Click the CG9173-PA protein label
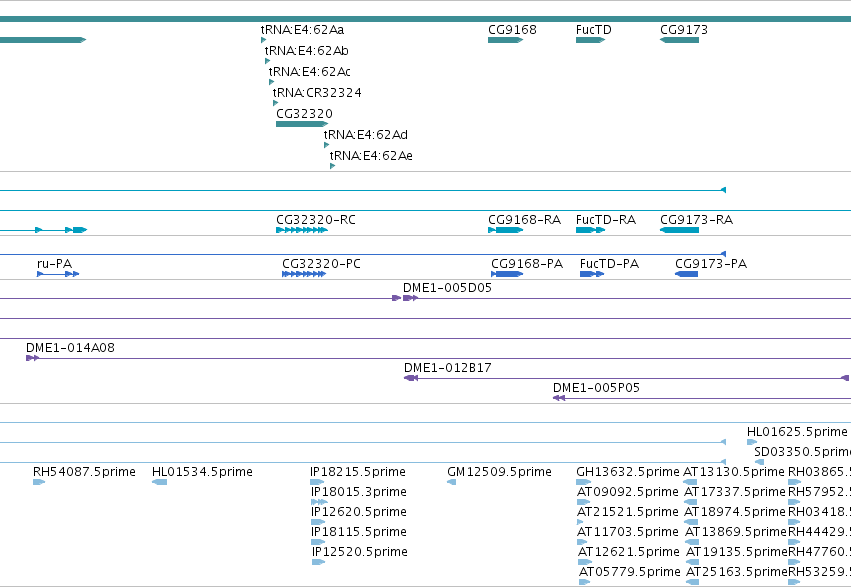The height and width of the screenshot is (587, 851). point(711,264)
